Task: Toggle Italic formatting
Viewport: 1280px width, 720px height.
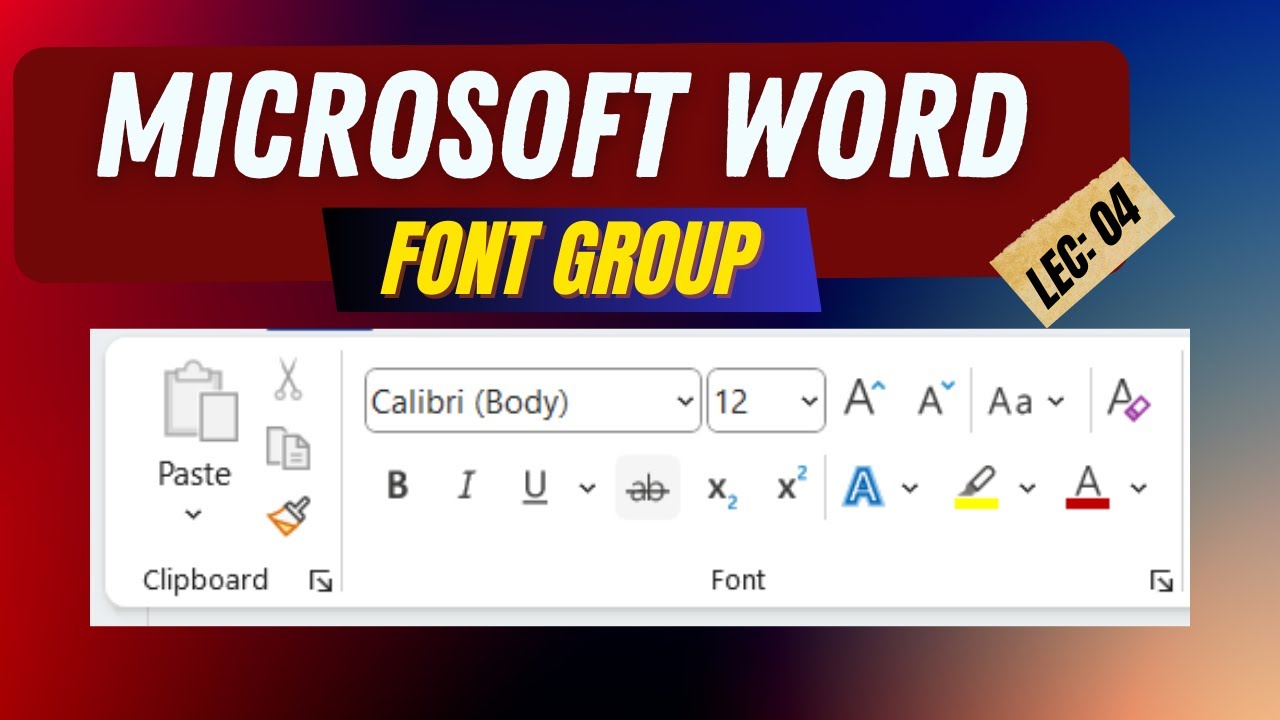Action: click(x=465, y=487)
